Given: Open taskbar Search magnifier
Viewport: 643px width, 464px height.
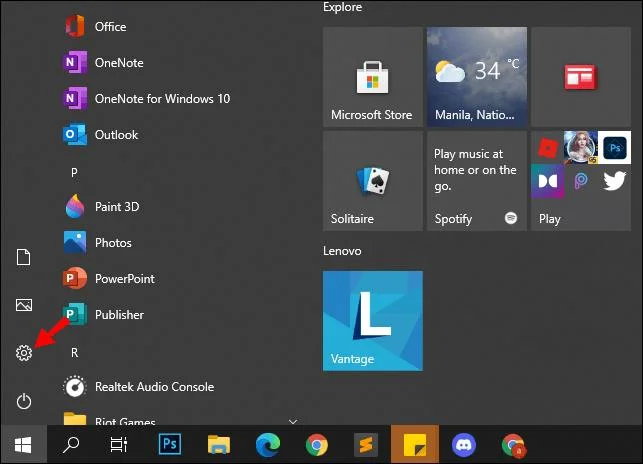Looking at the screenshot, I should (71, 445).
